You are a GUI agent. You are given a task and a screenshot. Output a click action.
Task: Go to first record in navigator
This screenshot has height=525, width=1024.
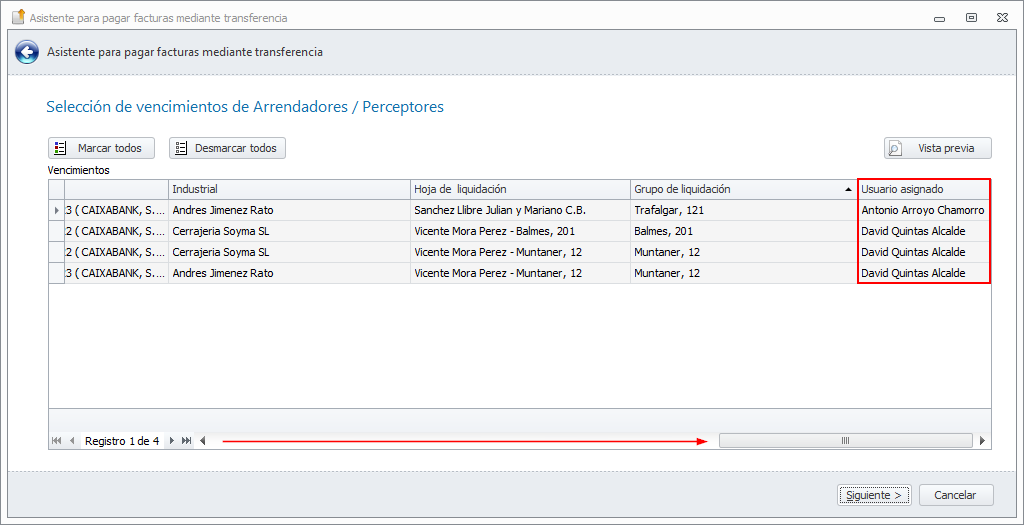tap(56, 441)
